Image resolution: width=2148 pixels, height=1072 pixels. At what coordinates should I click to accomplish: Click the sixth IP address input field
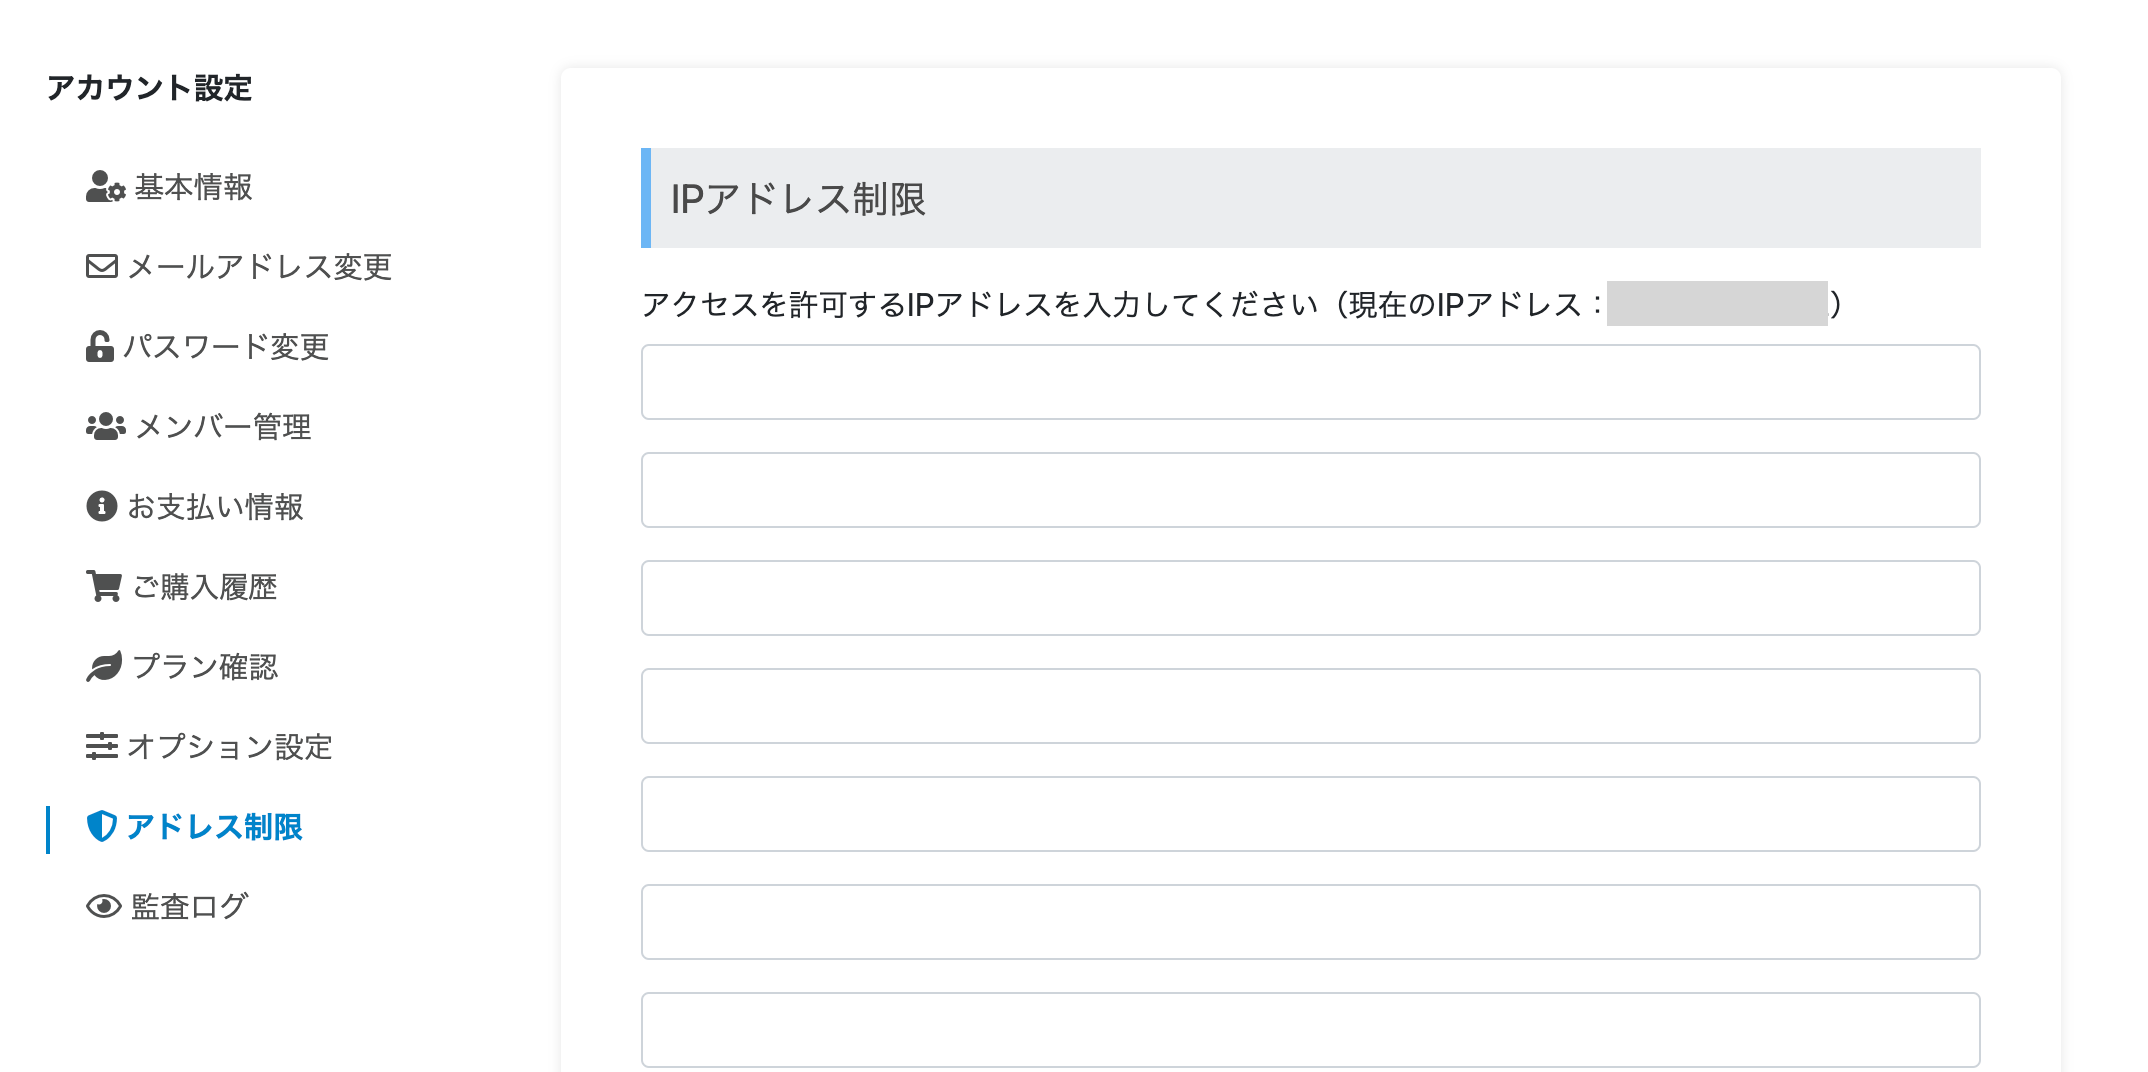1310,922
